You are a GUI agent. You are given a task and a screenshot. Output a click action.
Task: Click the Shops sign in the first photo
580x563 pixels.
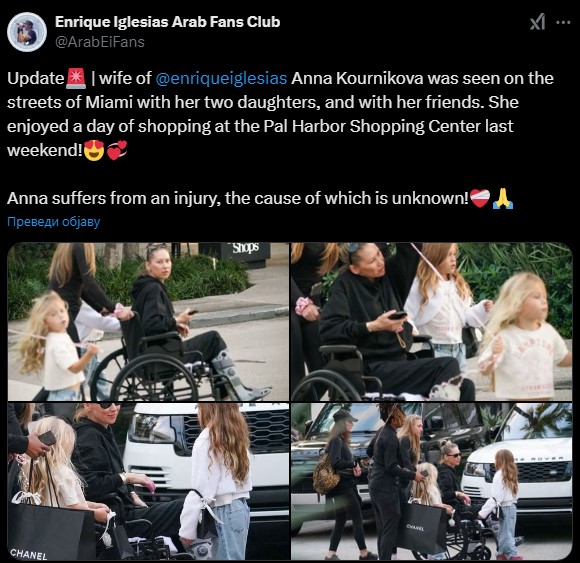(x=245, y=247)
